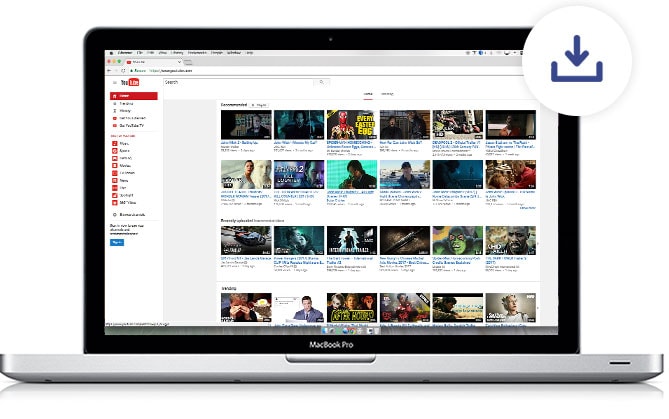Screen dimensions: 669x419
Task: Click the search magnifier button
Action: pyautogui.click(x=322, y=82)
